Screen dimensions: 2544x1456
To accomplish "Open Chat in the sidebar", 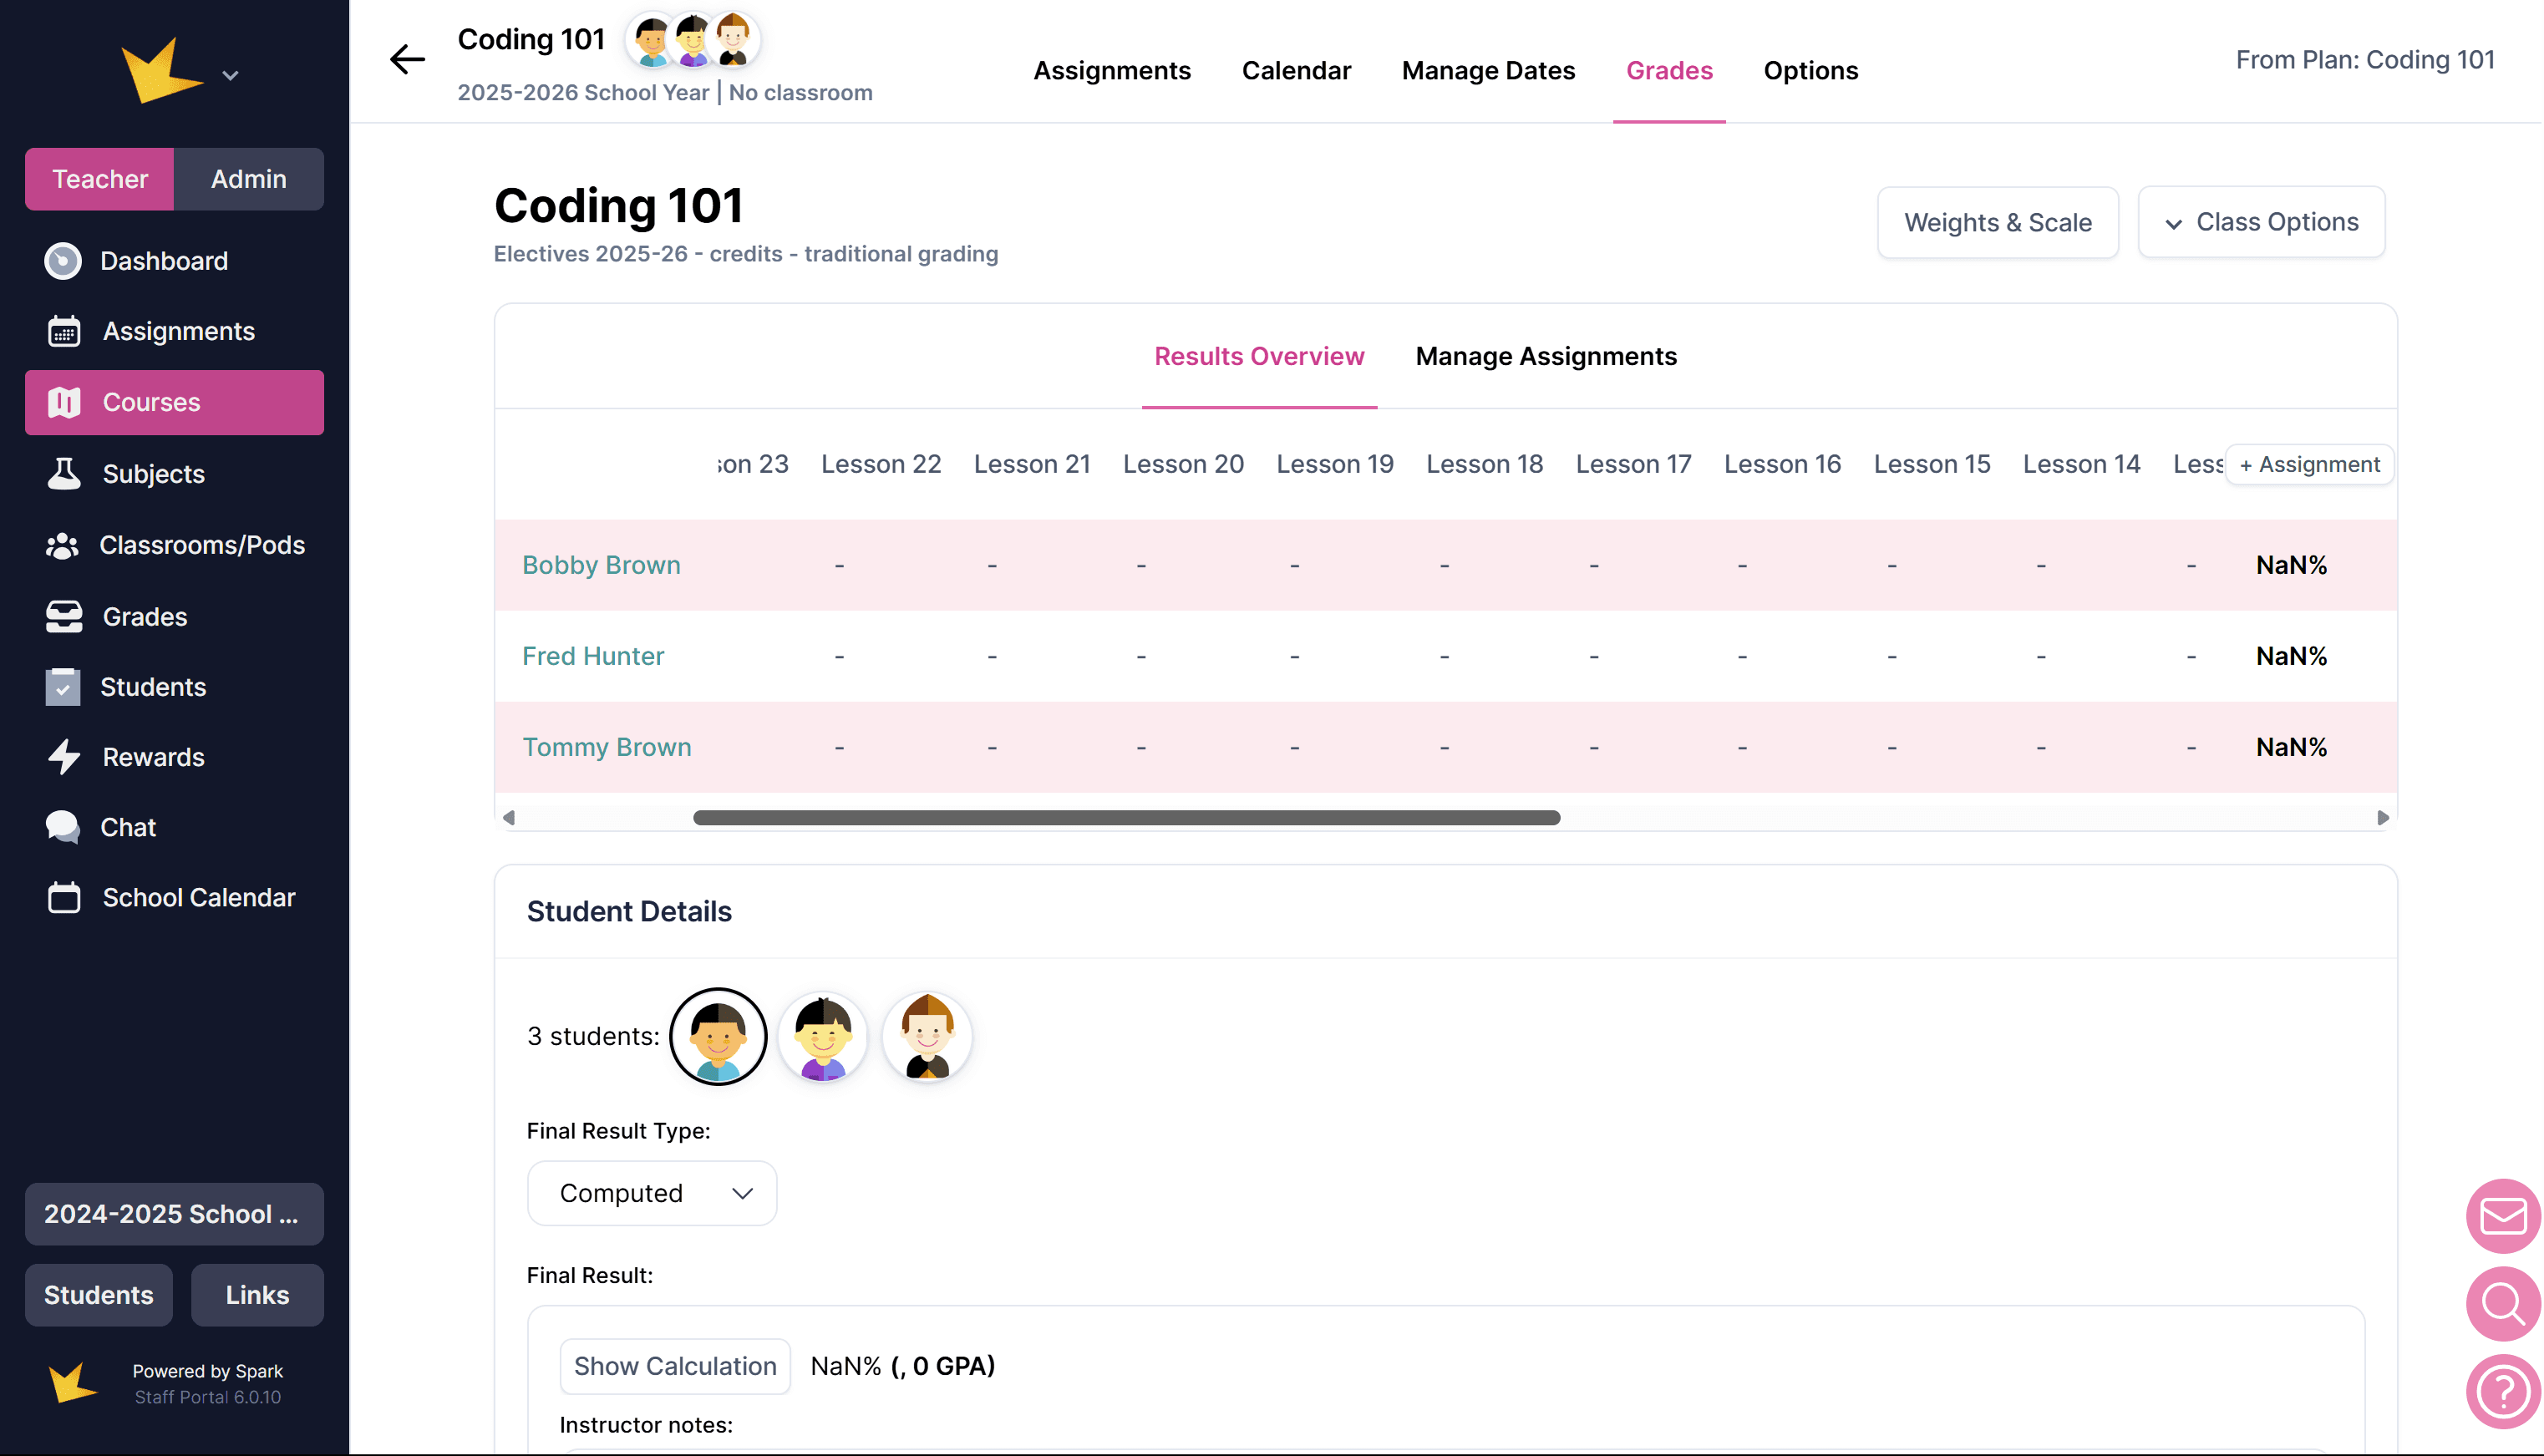I will click(x=128, y=827).
